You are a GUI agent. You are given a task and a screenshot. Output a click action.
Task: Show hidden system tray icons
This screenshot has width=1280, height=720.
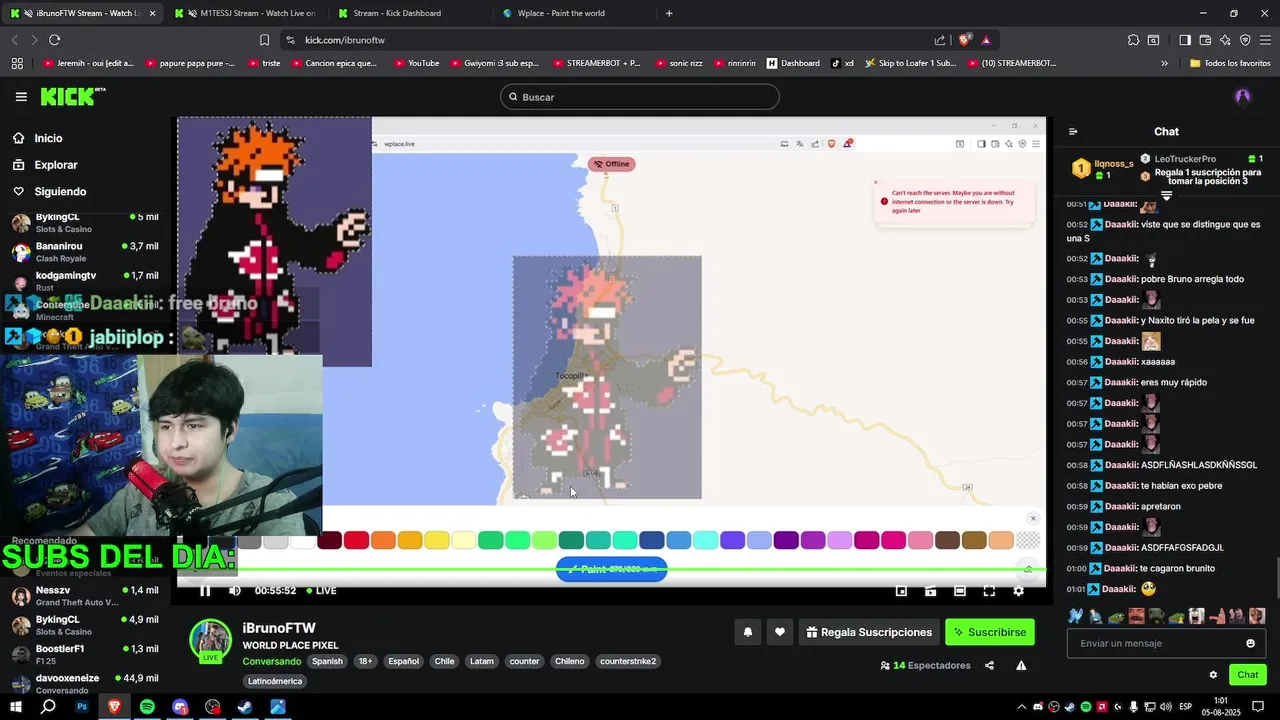(1021, 707)
